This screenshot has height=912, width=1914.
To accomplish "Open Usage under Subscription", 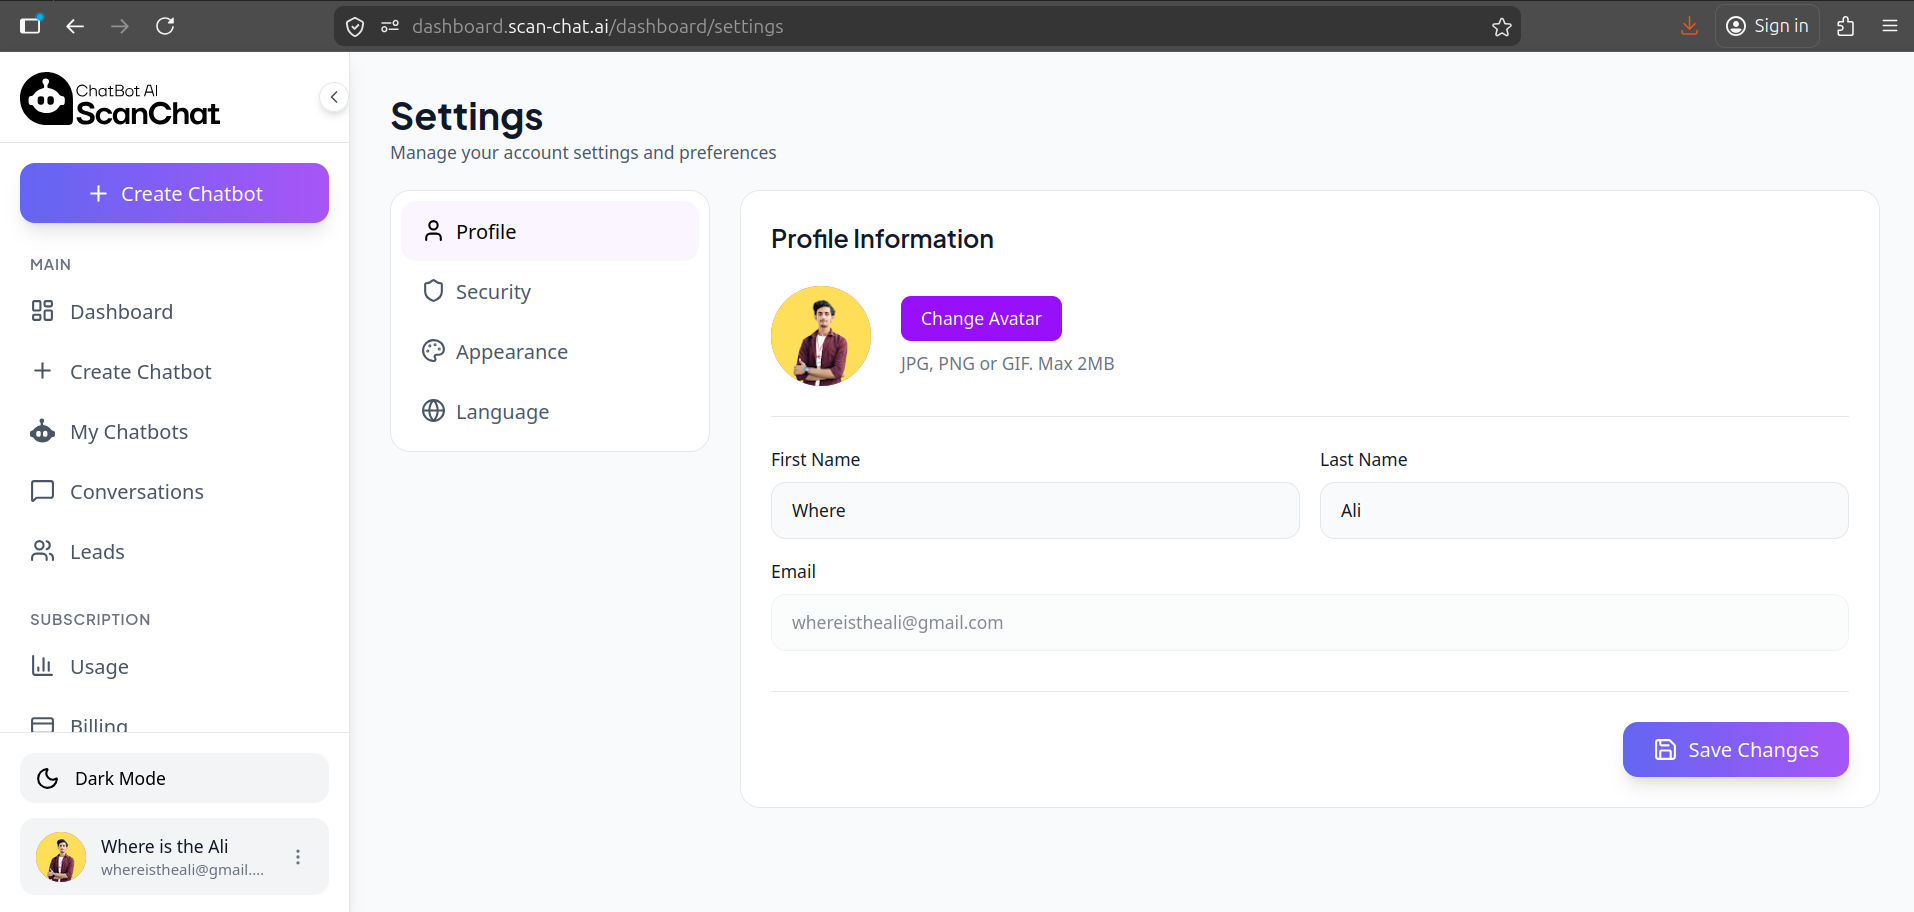I will click(x=174, y=667).
